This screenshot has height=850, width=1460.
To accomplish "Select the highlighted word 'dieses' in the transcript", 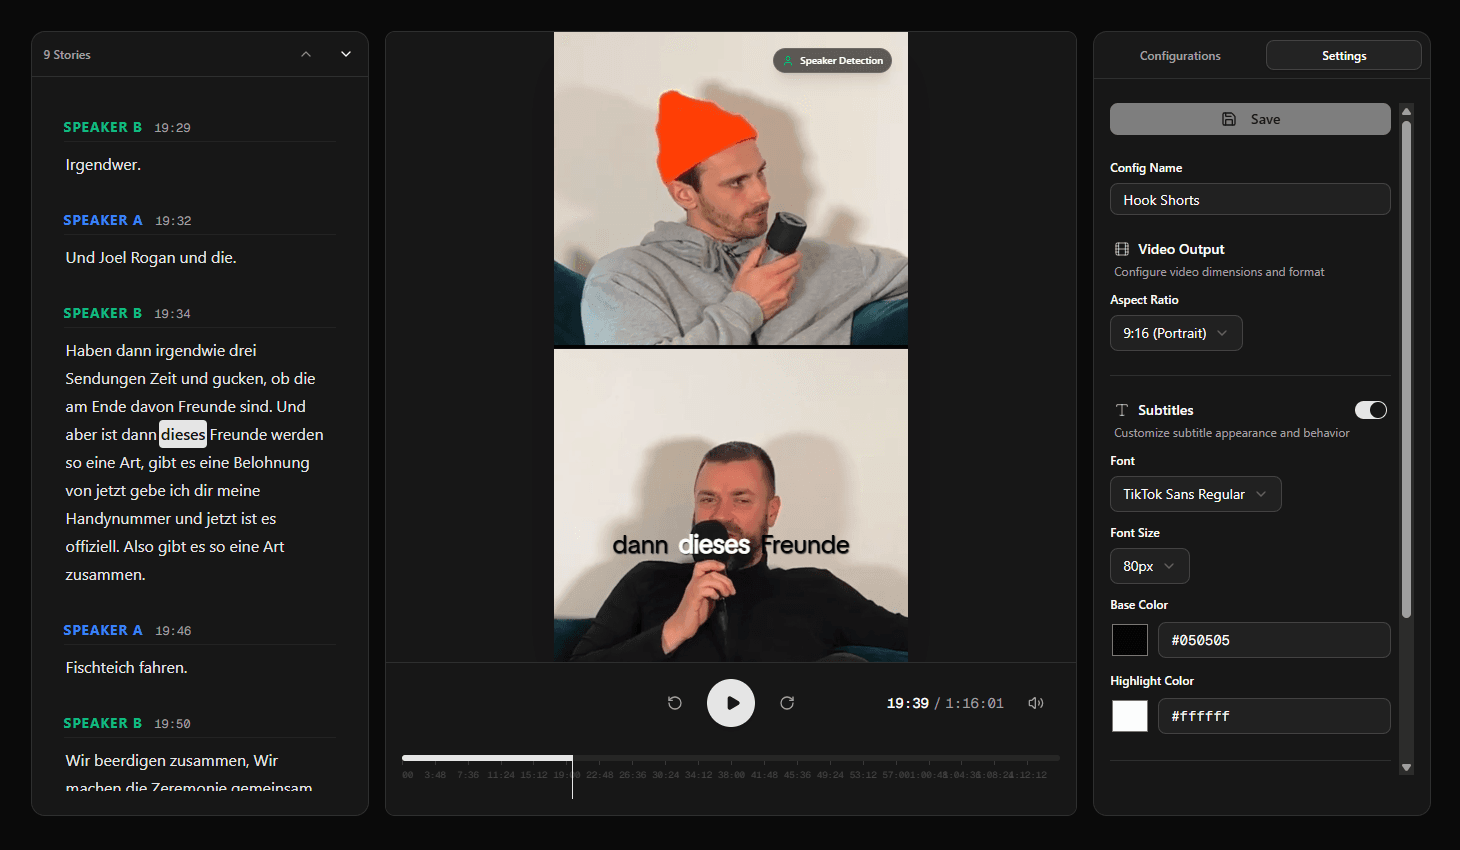I will tap(182, 434).
